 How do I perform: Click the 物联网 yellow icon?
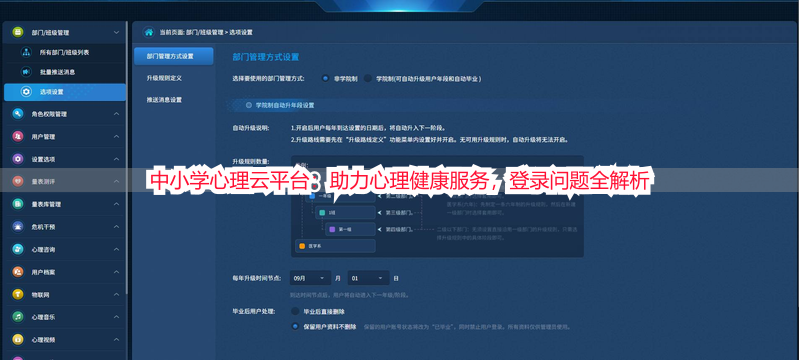(18, 294)
